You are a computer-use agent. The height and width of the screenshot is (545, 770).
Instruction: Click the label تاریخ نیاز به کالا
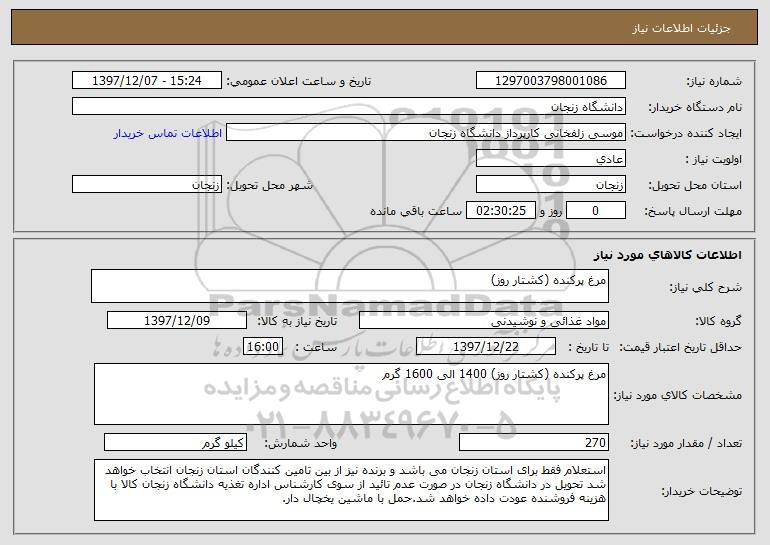[297, 321]
